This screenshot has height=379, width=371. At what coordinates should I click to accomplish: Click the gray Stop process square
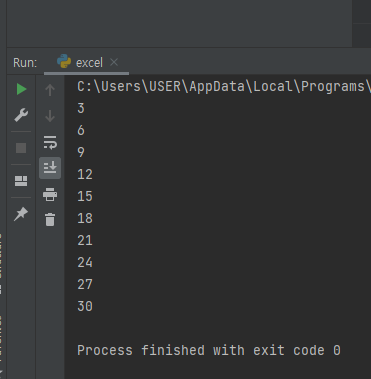pyautogui.click(x=21, y=148)
